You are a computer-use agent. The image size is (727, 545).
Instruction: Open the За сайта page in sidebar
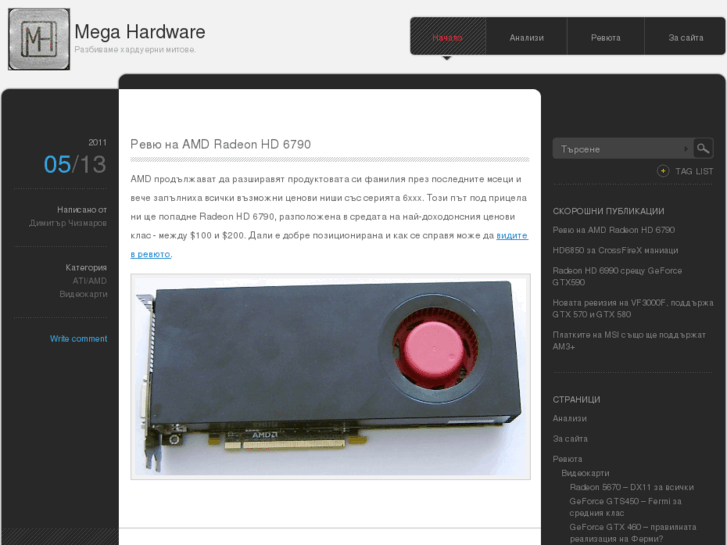(570, 439)
